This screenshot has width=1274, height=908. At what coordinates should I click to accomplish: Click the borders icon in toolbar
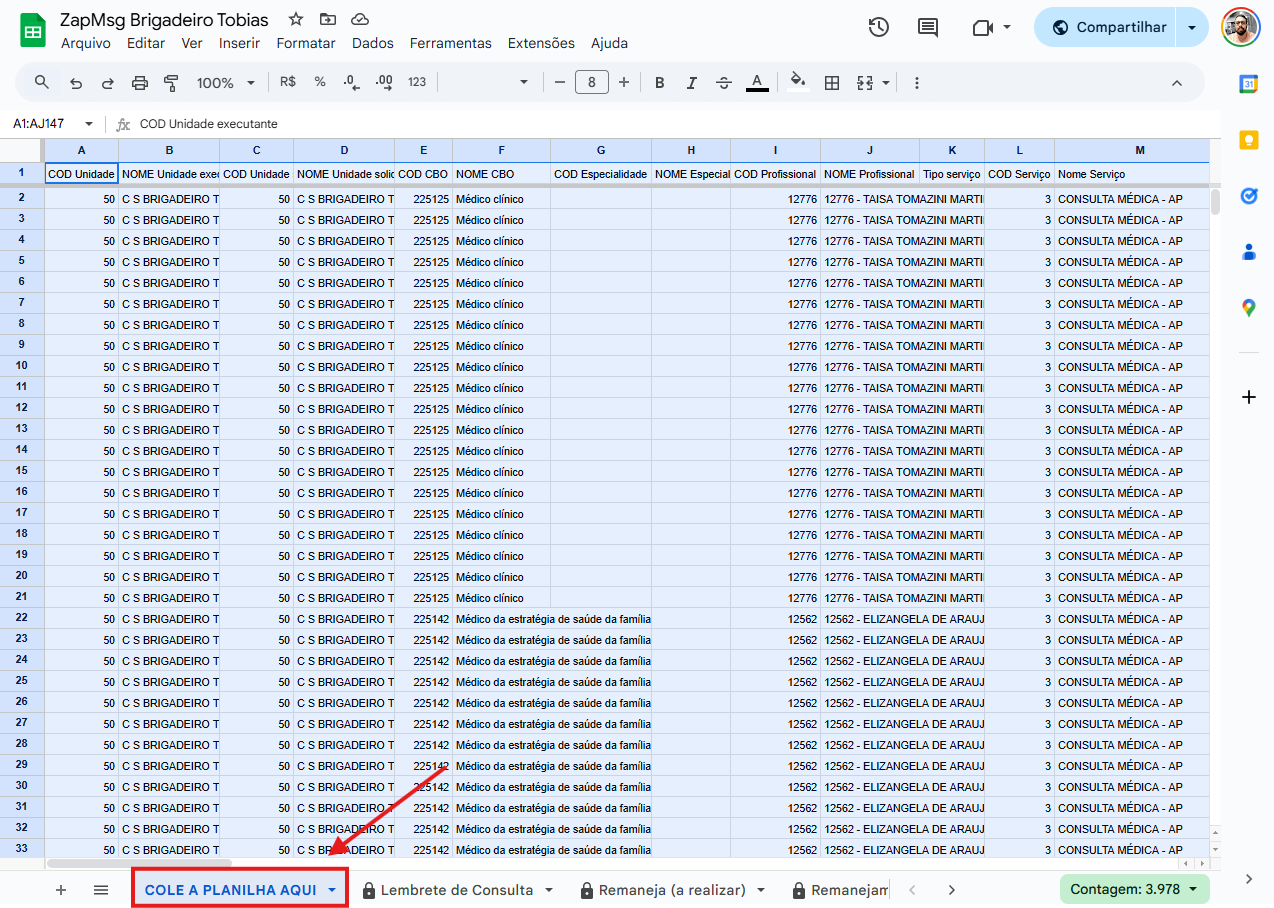[831, 83]
